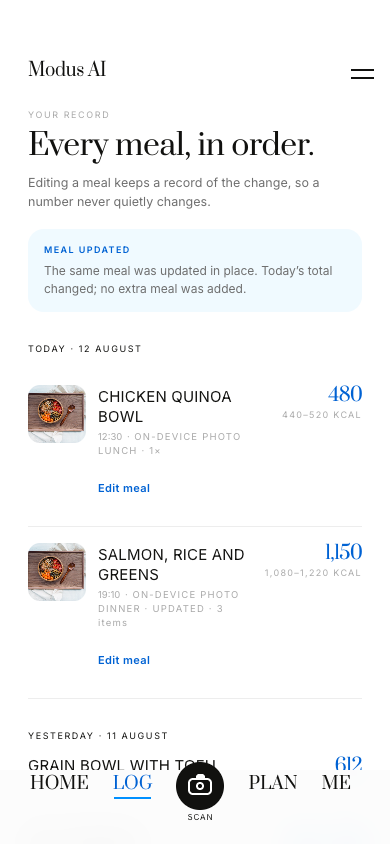
Task: Tap the Meal Updated notification banner
Action: pyautogui.click(x=195, y=270)
